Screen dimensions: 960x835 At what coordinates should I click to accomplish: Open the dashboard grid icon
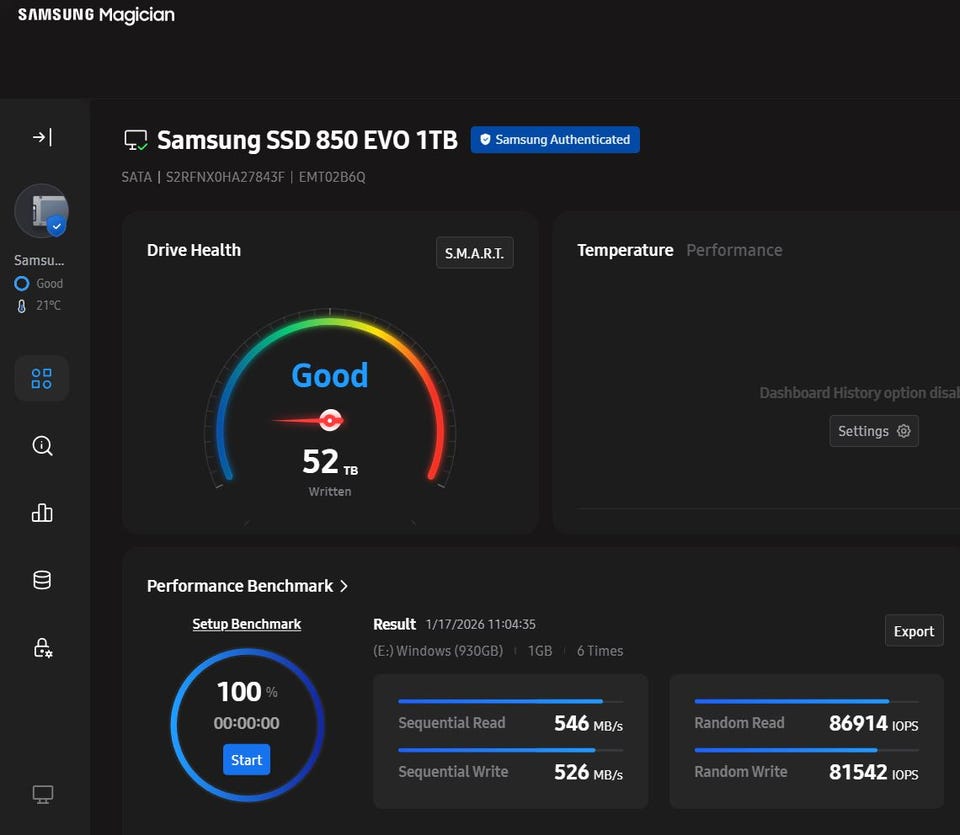42,378
